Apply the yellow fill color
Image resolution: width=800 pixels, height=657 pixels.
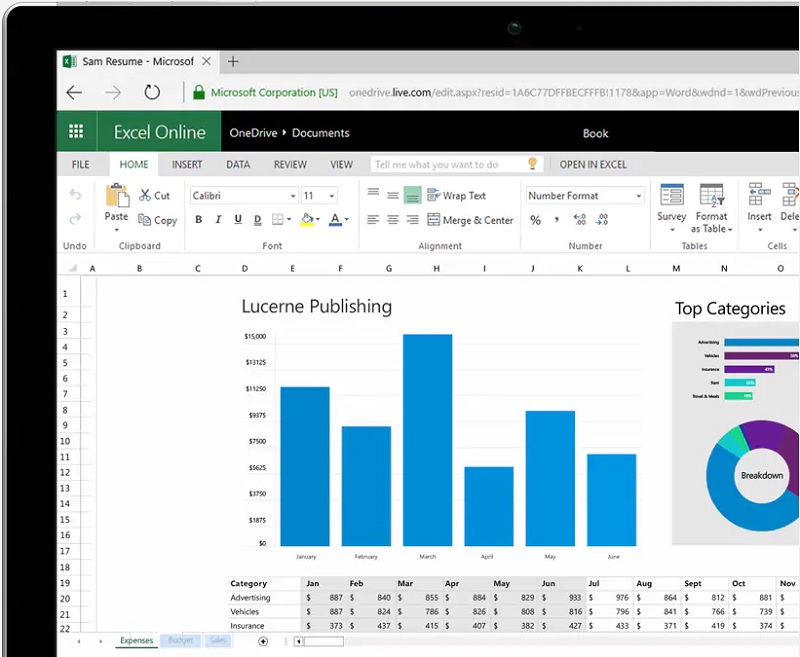coord(307,220)
